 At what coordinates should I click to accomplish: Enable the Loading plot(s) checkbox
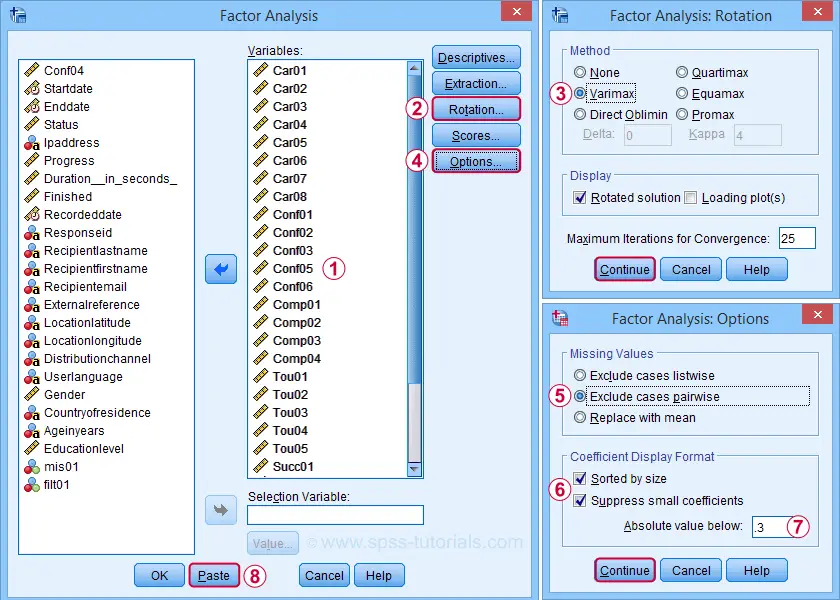pyautogui.click(x=691, y=198)
